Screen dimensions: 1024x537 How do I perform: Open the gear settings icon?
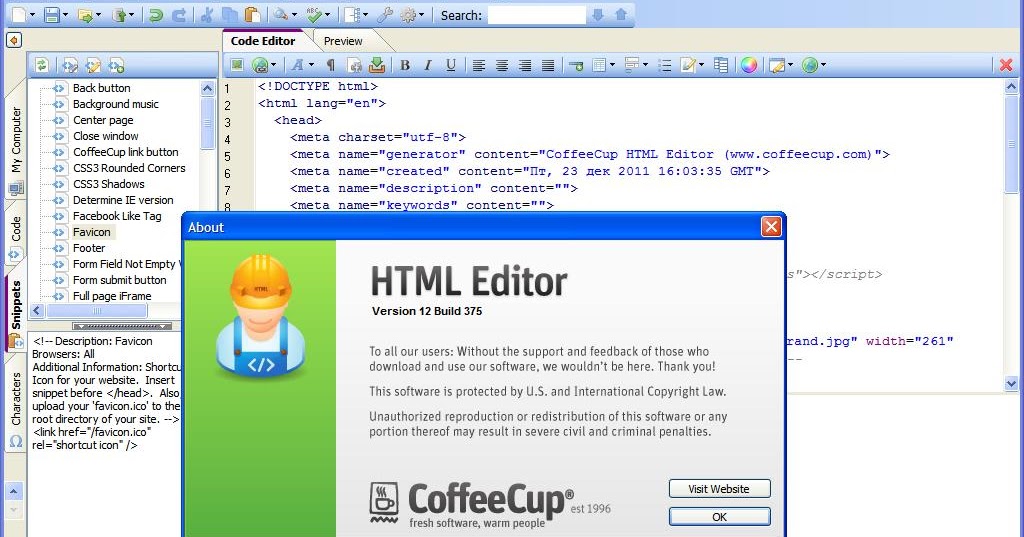408,14
